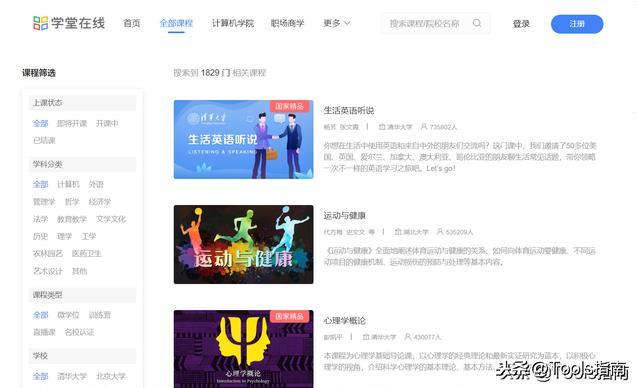
Task: Filter by 即将开课 status
Action: [72, 123]
